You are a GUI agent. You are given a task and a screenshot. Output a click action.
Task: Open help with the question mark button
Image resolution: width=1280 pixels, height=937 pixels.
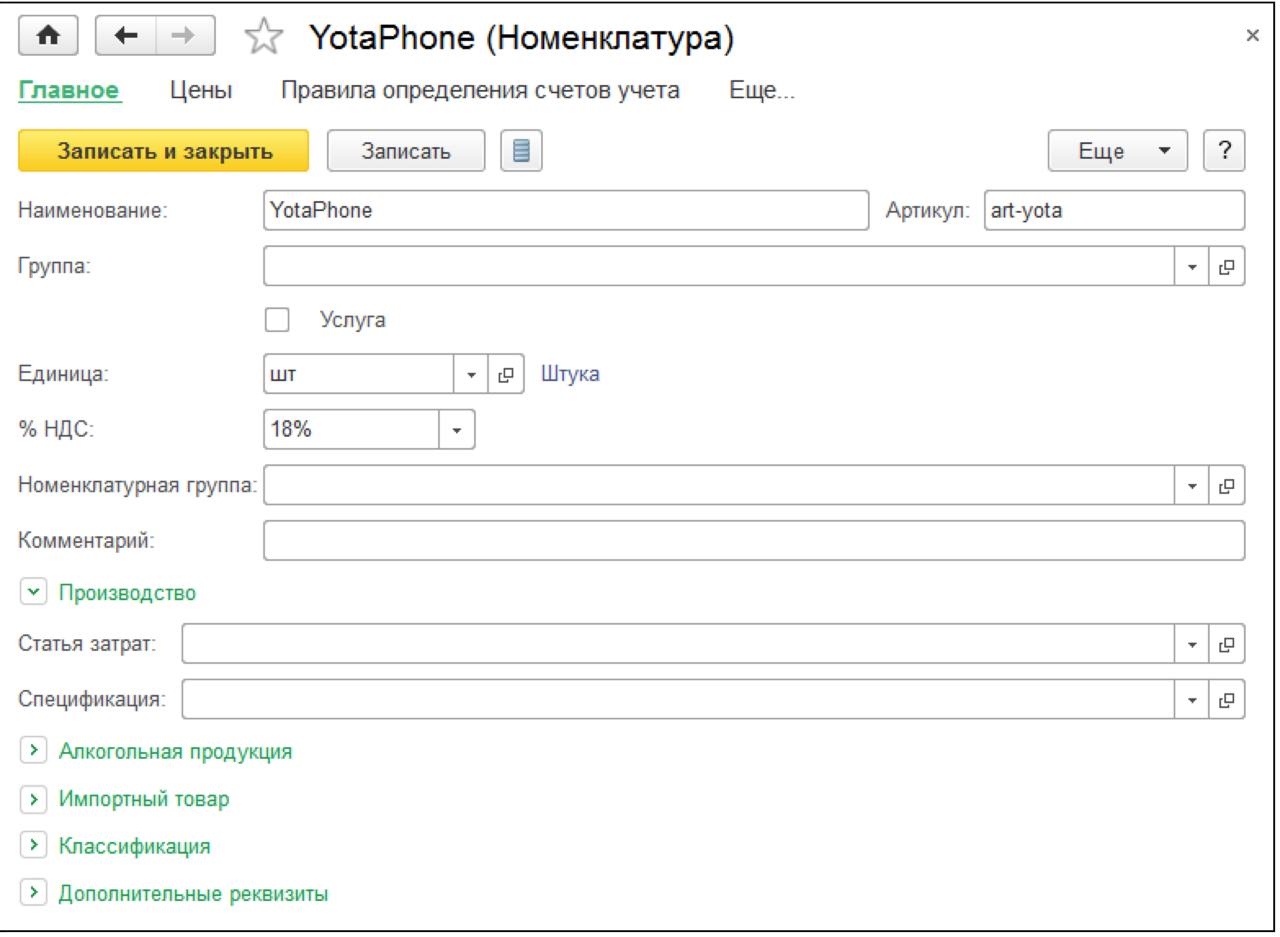[1224, 151]
